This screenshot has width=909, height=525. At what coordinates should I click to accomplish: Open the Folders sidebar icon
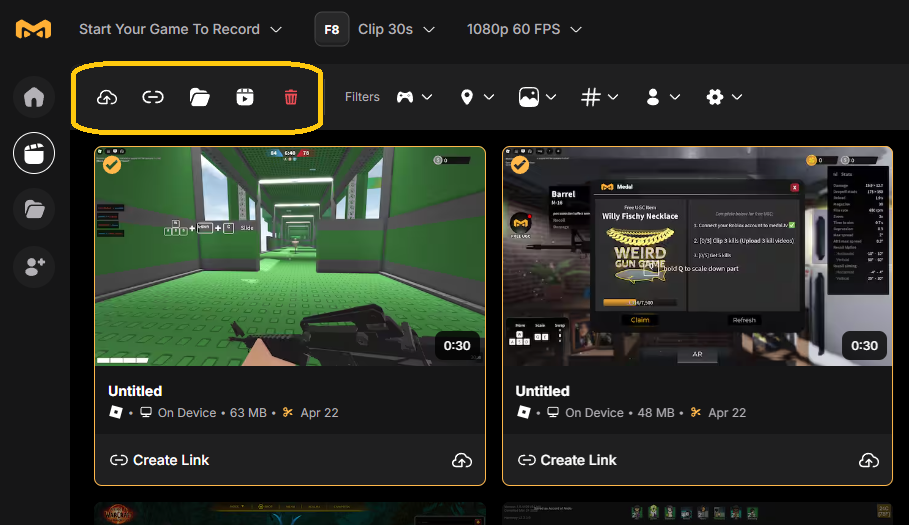34,209
